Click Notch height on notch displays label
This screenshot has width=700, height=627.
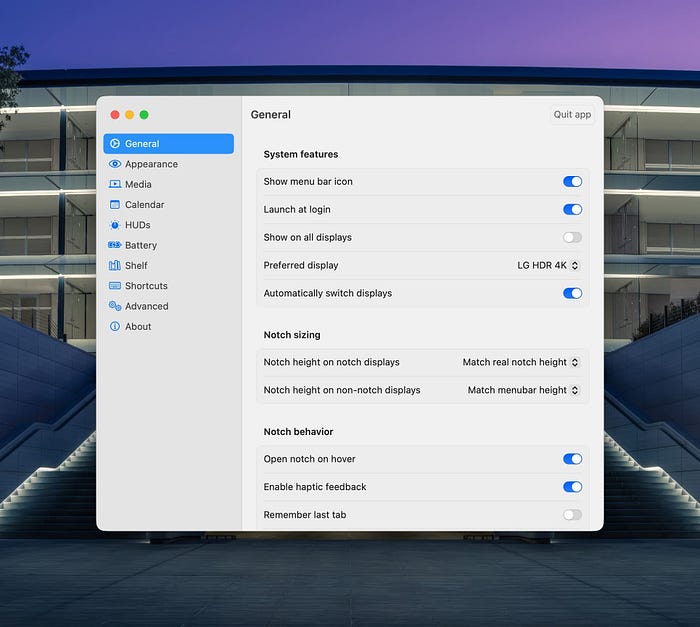tap(331, 362)
